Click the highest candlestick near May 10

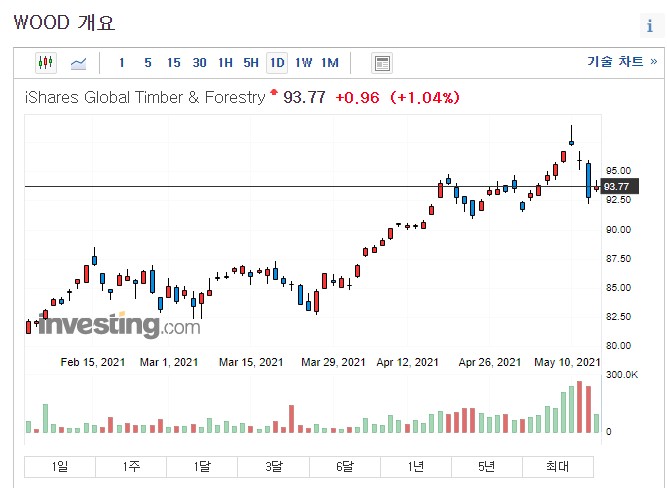click(571, 136)
